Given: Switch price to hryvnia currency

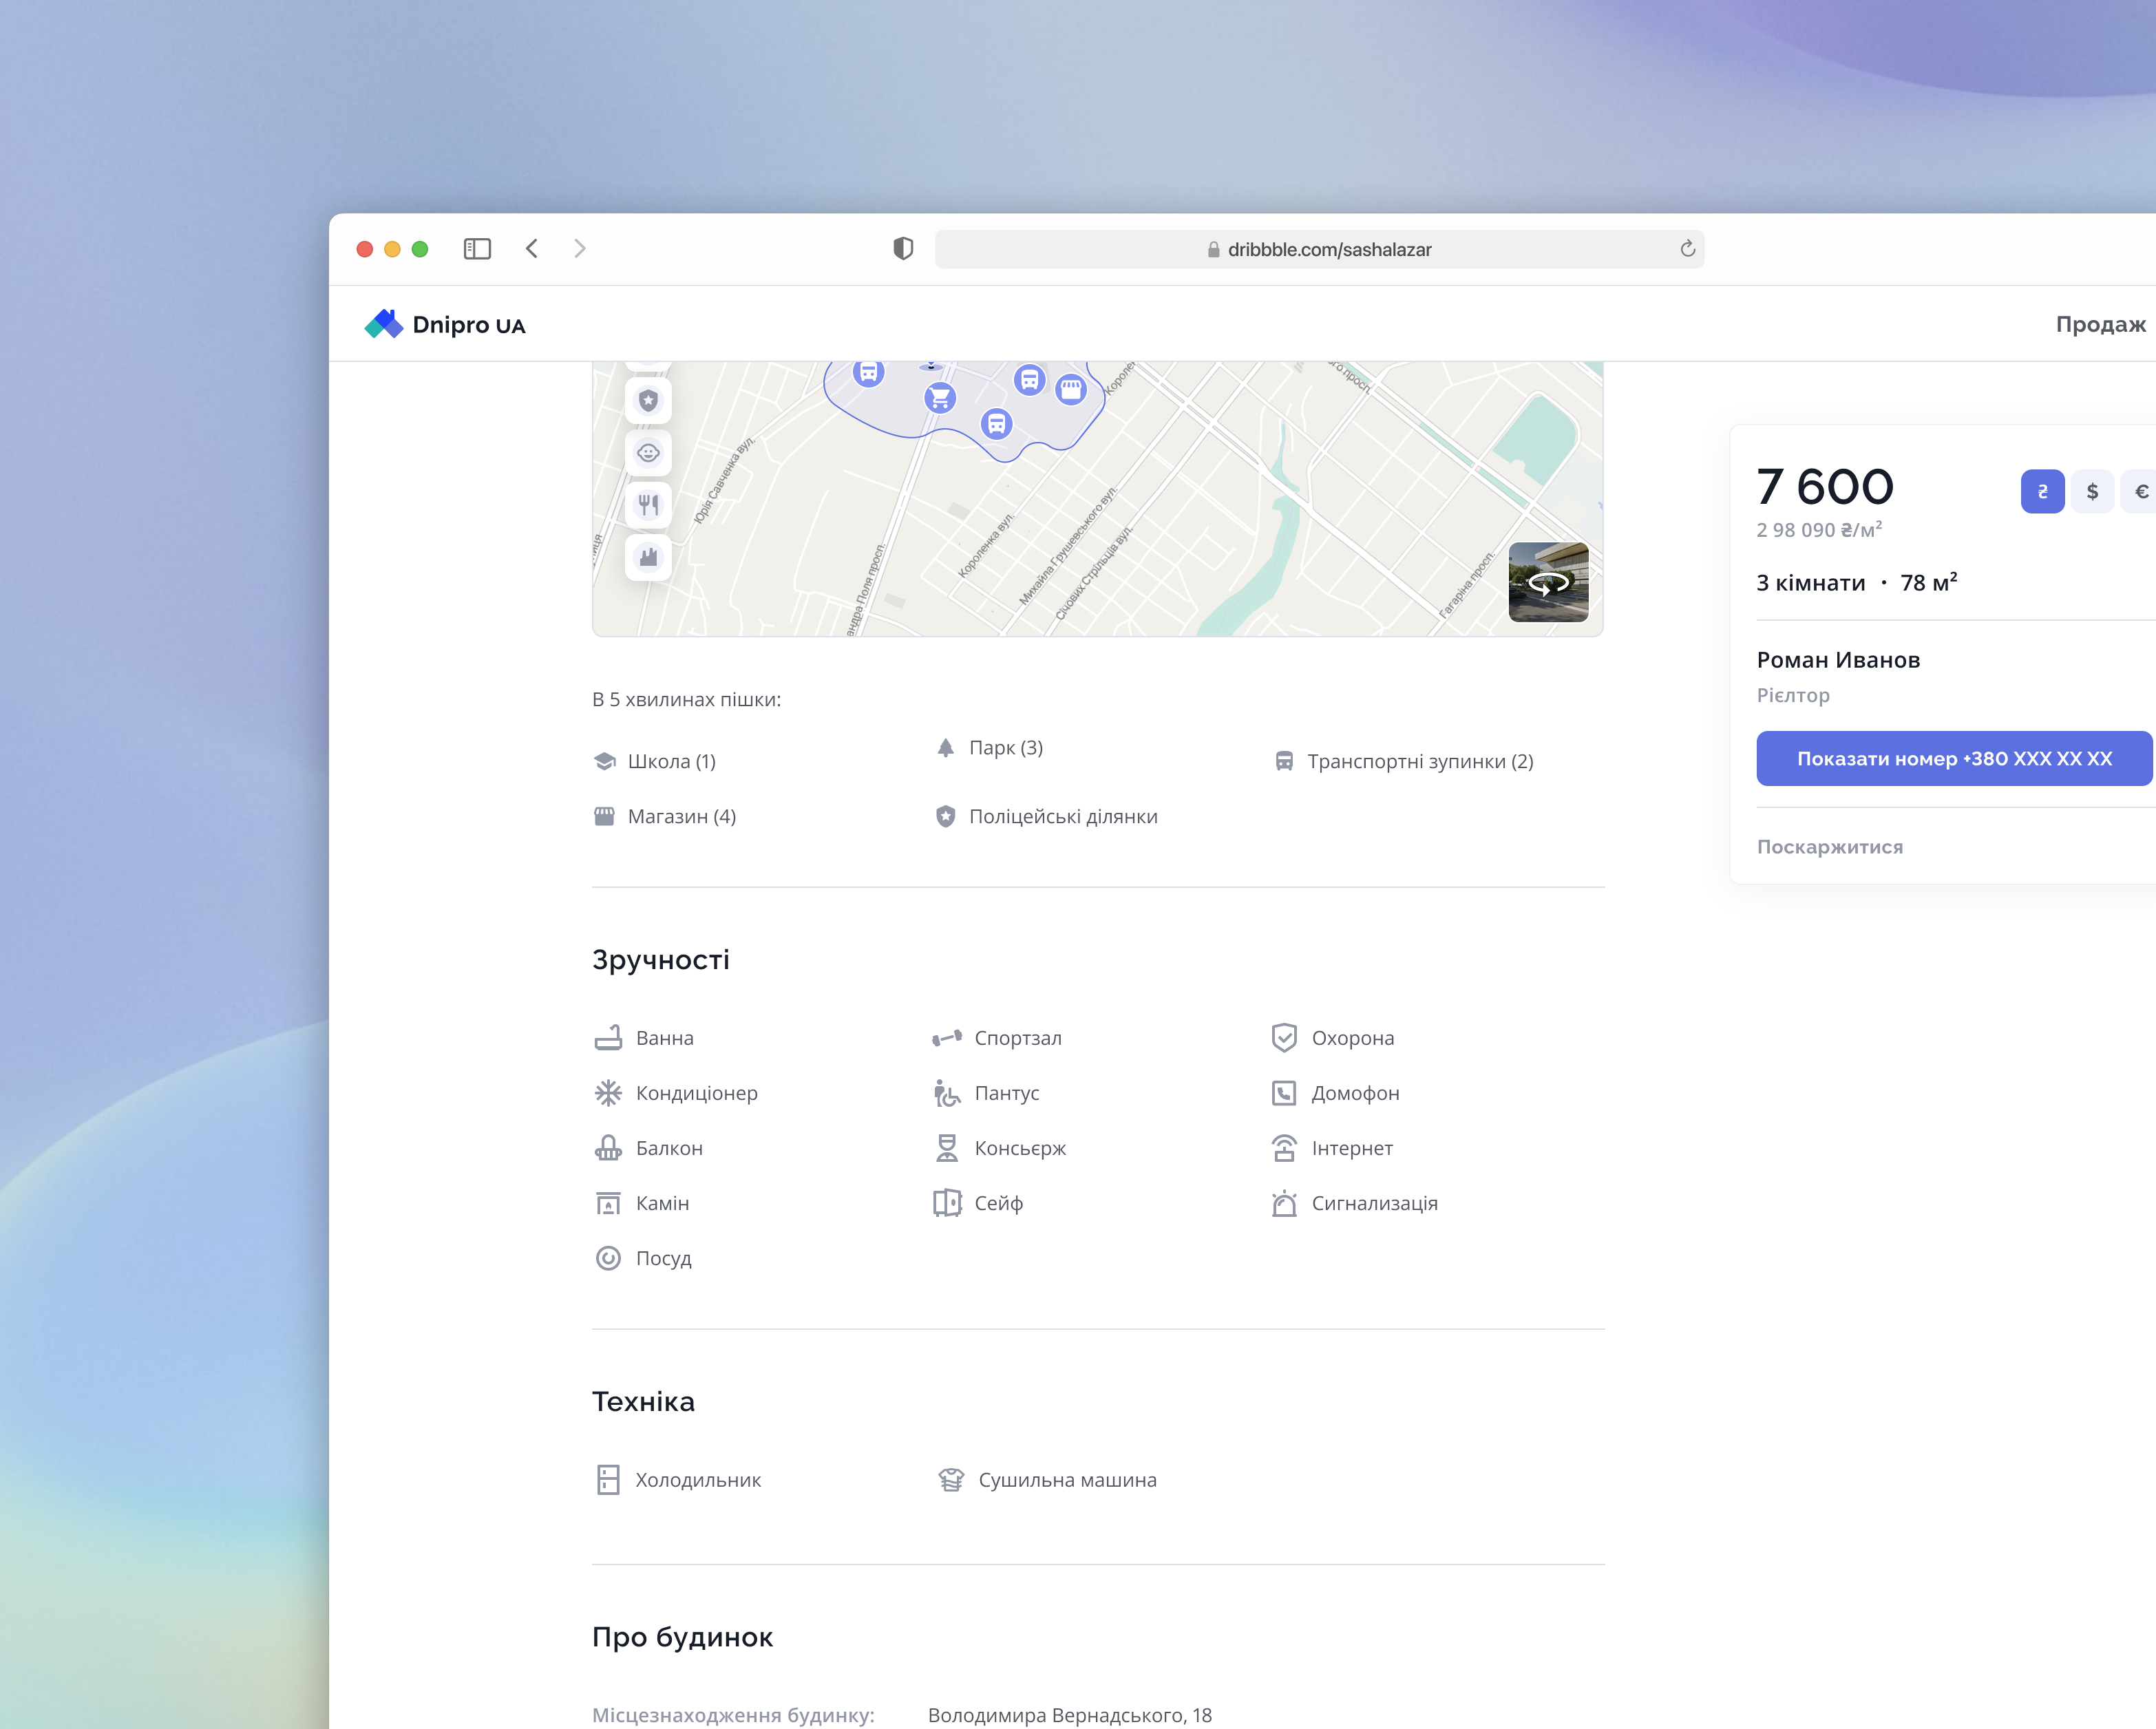Looking at the screenshot, I should (x=2042, y=491).
